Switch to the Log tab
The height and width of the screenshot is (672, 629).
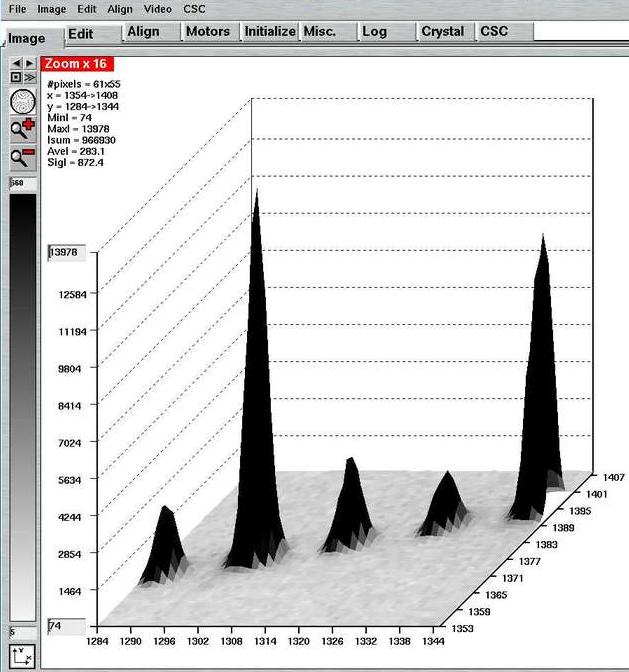(387, 32)
